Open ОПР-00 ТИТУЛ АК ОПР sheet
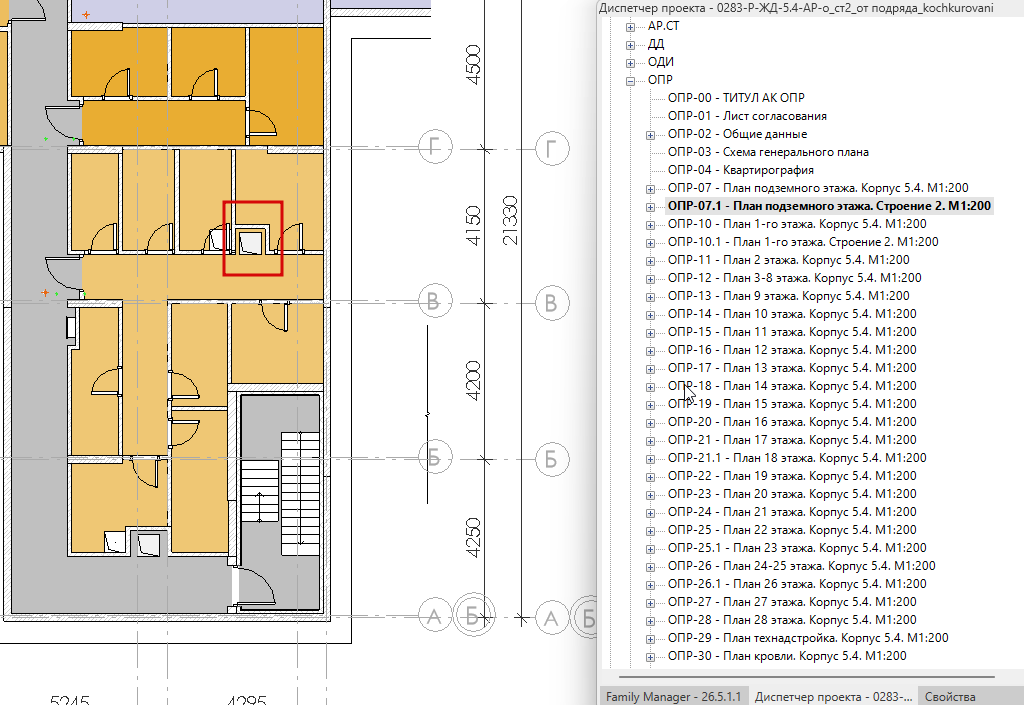This screenshot has width=1024, height=705. (x=736, y=98)
